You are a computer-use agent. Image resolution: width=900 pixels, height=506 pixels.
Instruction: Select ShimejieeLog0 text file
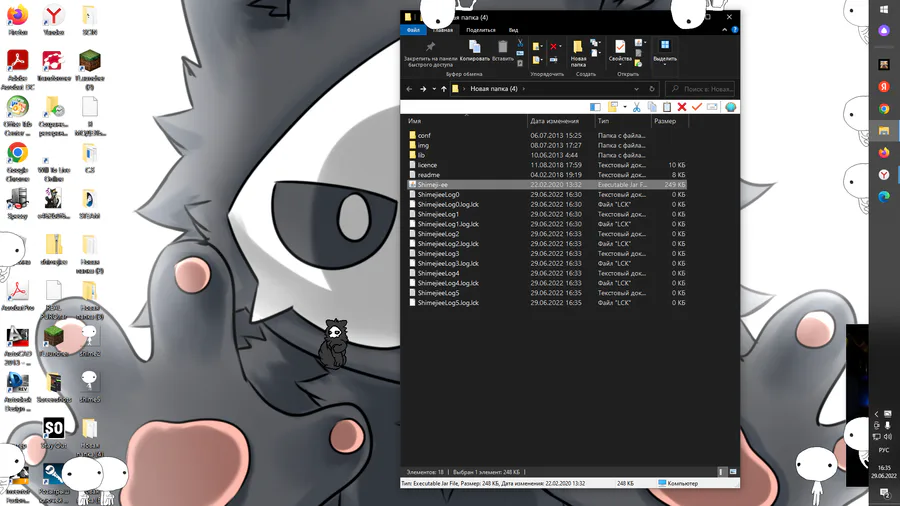tap(438, 194)
